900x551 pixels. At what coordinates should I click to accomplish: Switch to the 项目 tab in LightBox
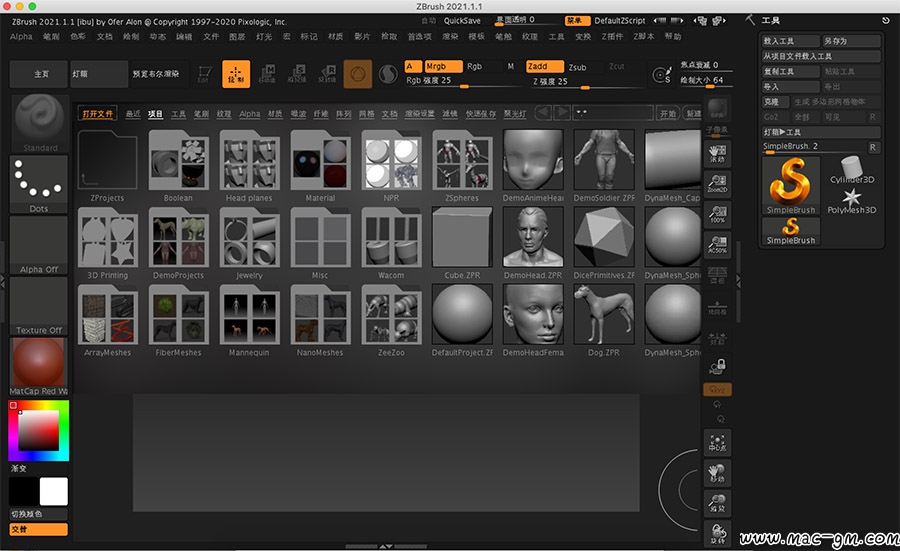[156, 114]
